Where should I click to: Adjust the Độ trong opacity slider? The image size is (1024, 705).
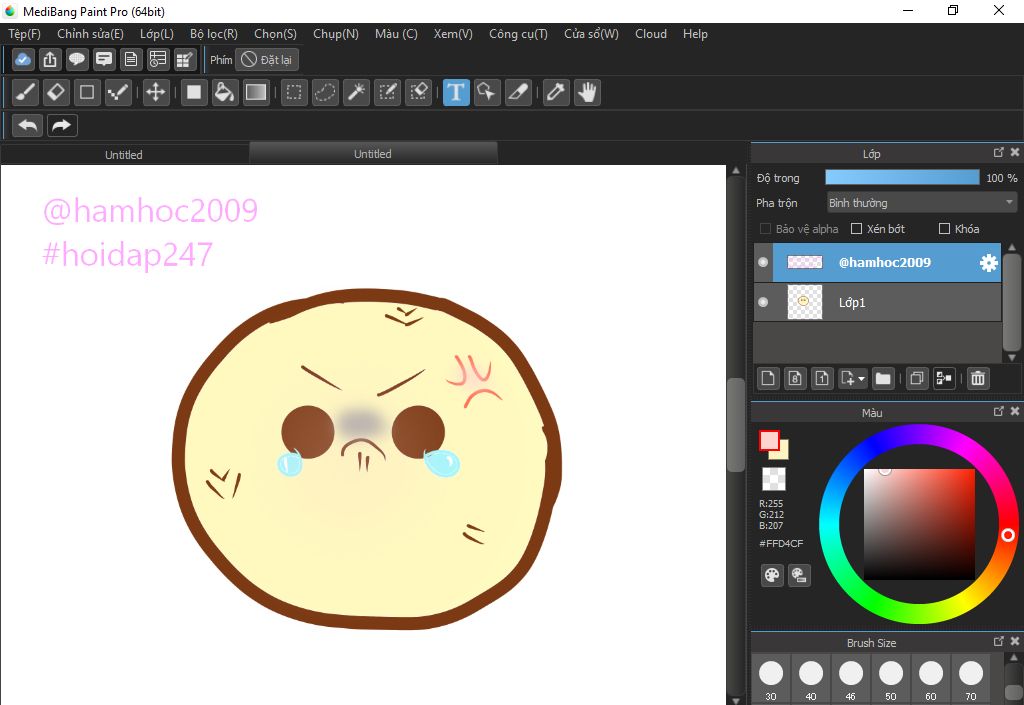pyautogui.click(x=902, y=178)
